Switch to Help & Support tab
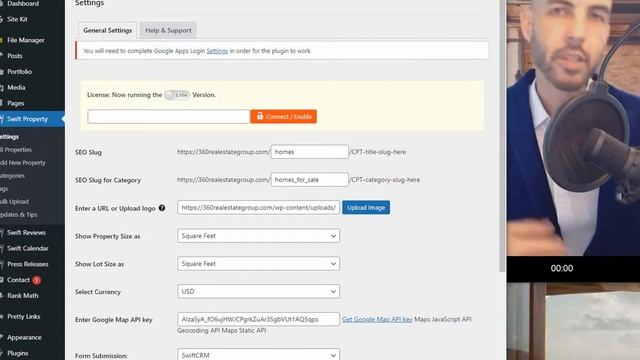 pos(168,30)
